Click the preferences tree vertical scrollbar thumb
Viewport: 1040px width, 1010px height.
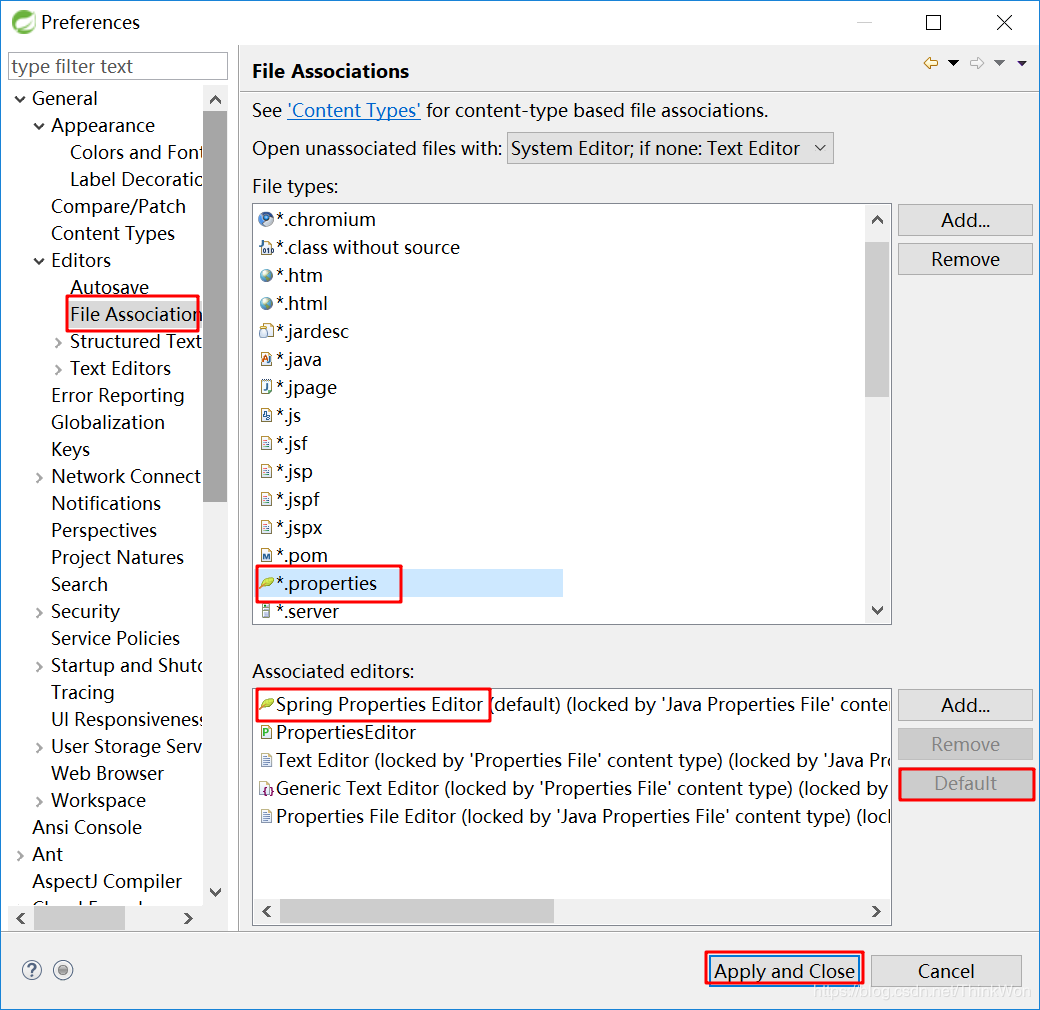click(215, 306)
